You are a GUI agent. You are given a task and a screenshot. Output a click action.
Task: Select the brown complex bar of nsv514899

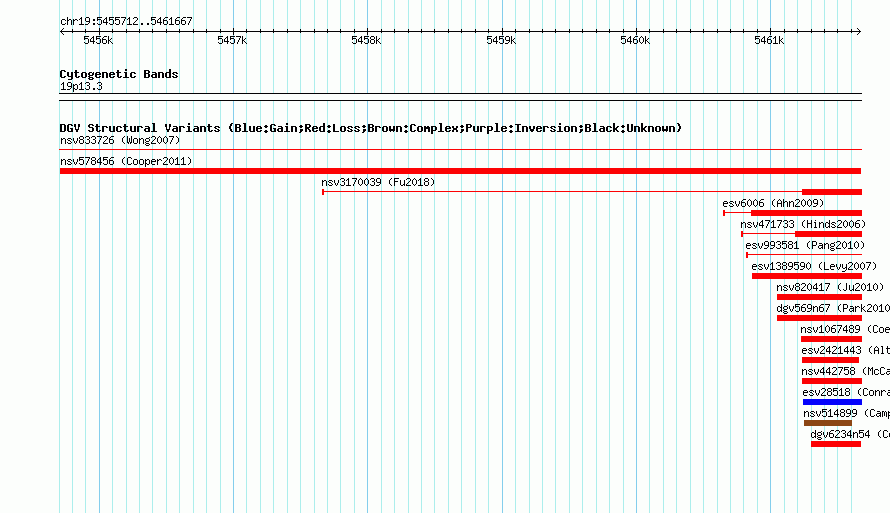click(x=828, y=423)
